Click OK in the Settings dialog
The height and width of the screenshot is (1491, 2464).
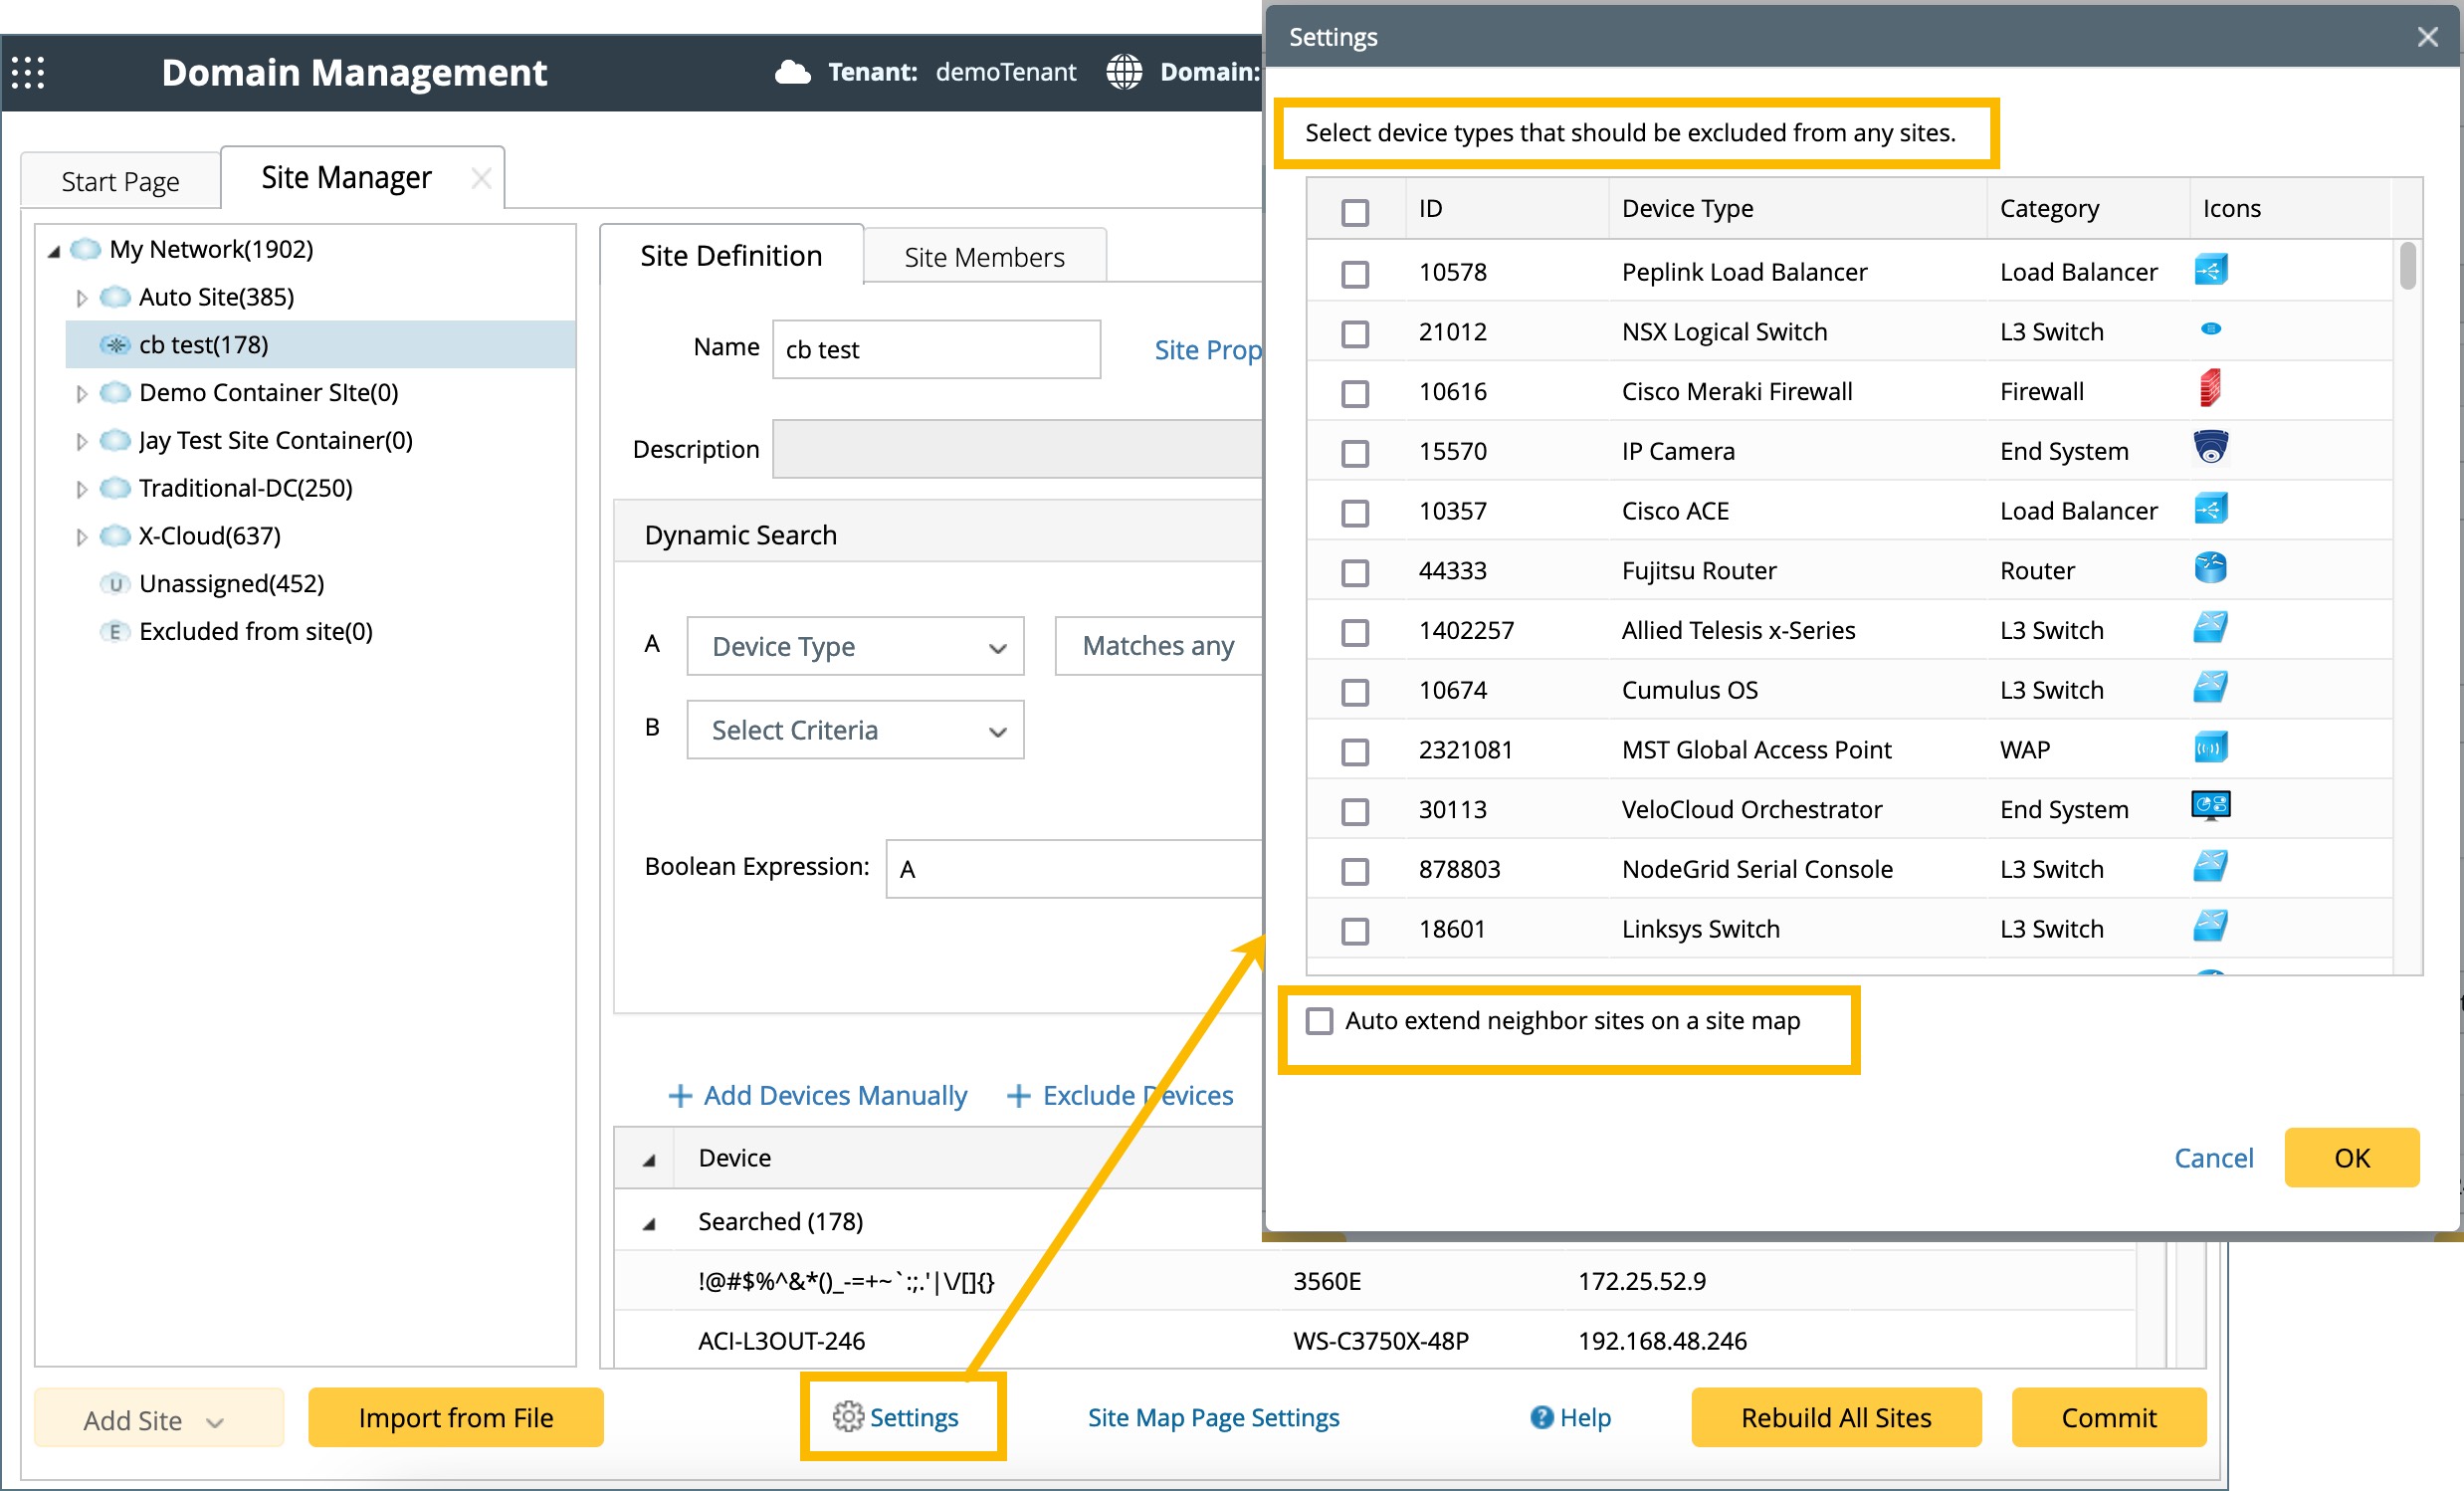[x=2351, y=1157]
